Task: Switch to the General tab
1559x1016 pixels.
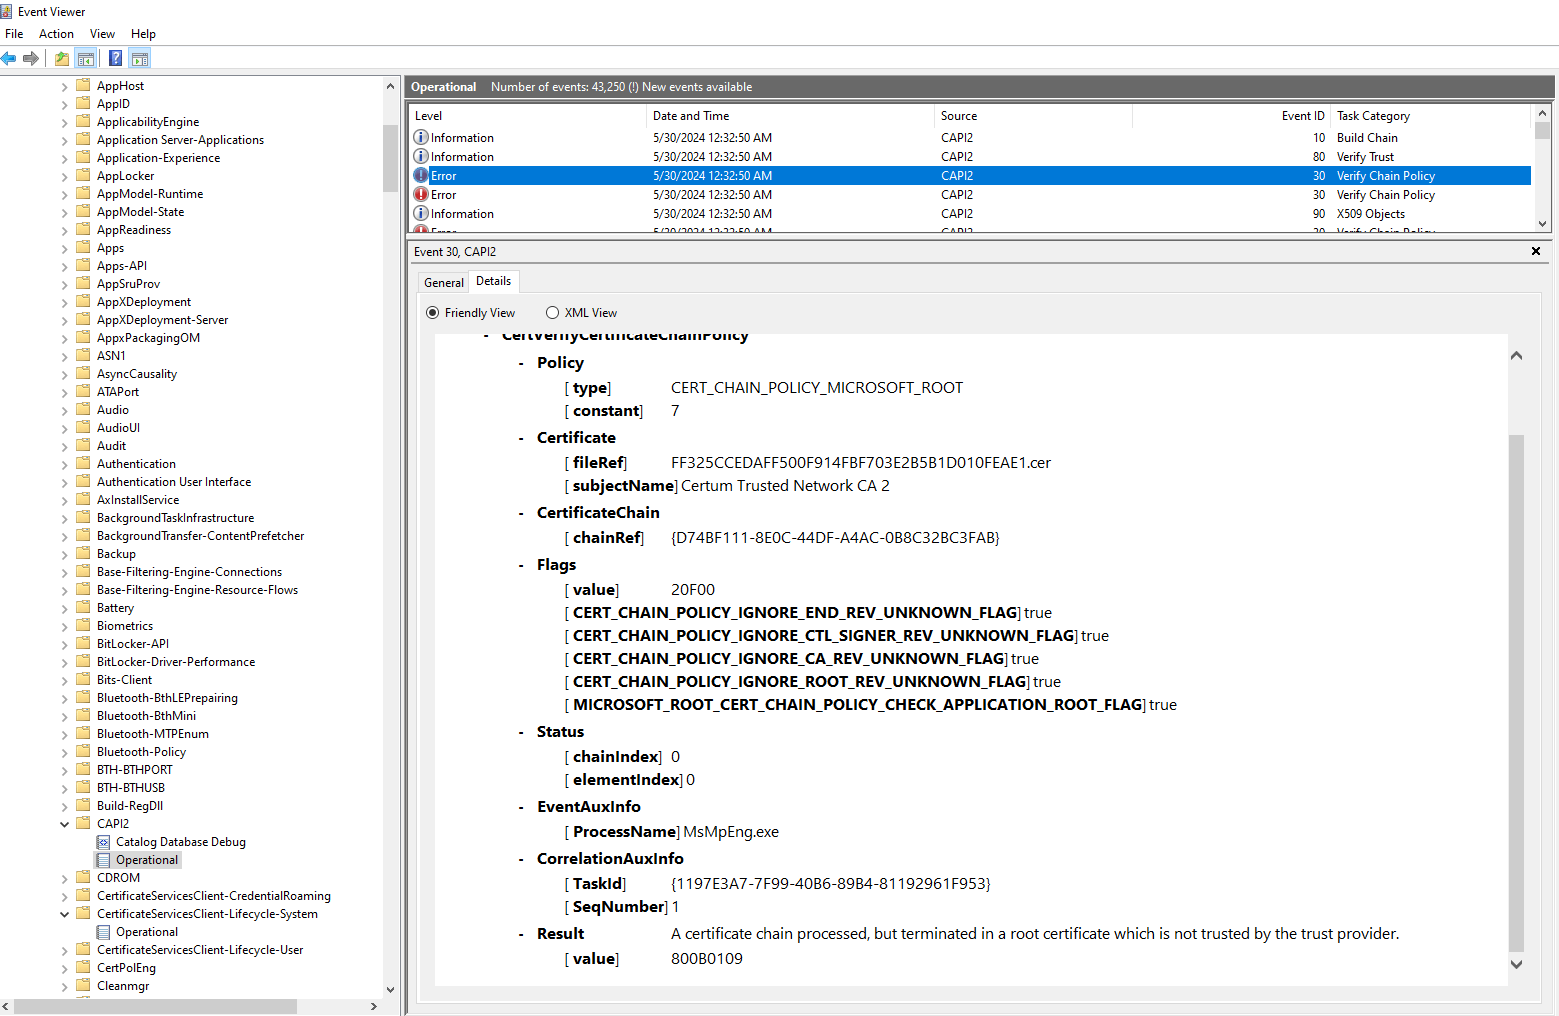Action: [x=443, y=282]
